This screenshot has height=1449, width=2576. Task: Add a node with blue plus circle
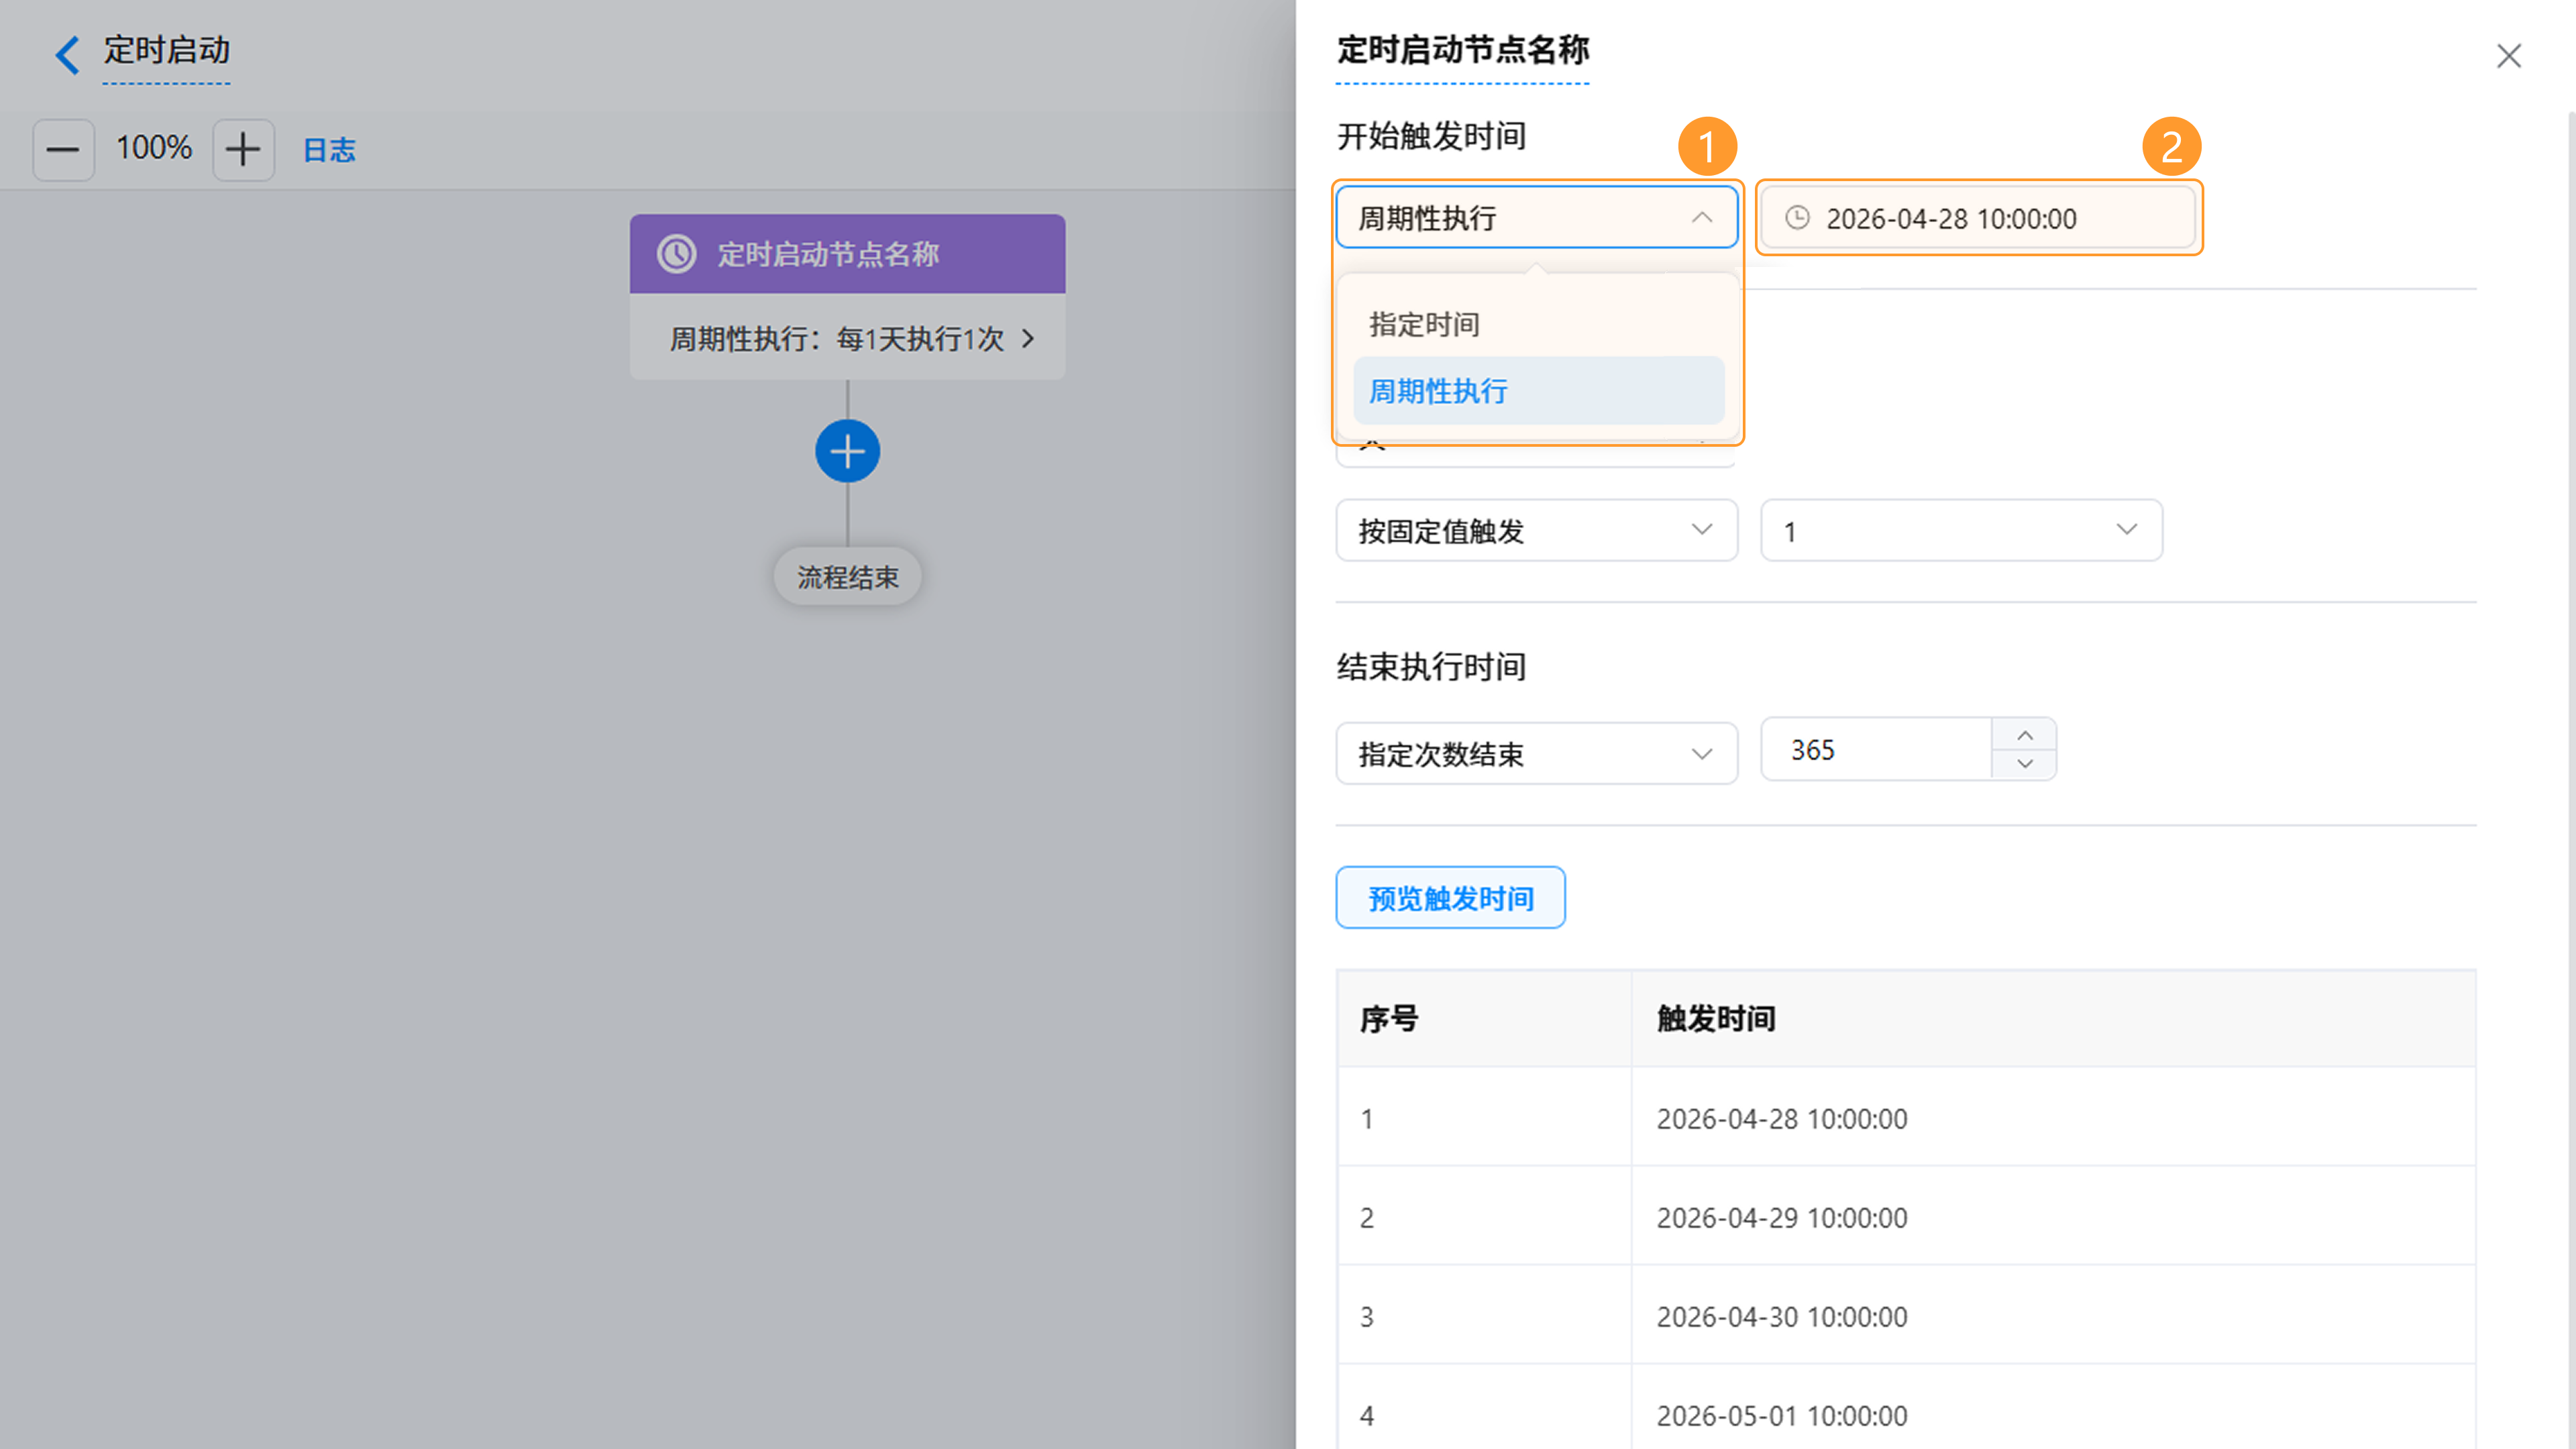(x=847, y=452)
